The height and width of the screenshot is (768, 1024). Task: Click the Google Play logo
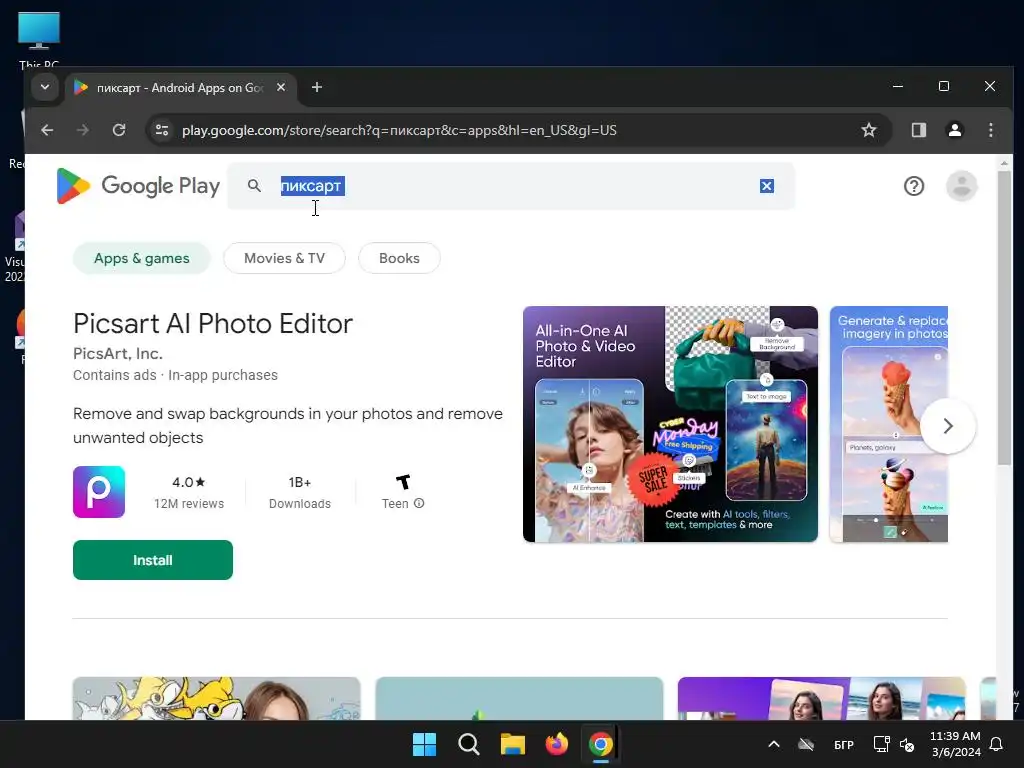138,186
